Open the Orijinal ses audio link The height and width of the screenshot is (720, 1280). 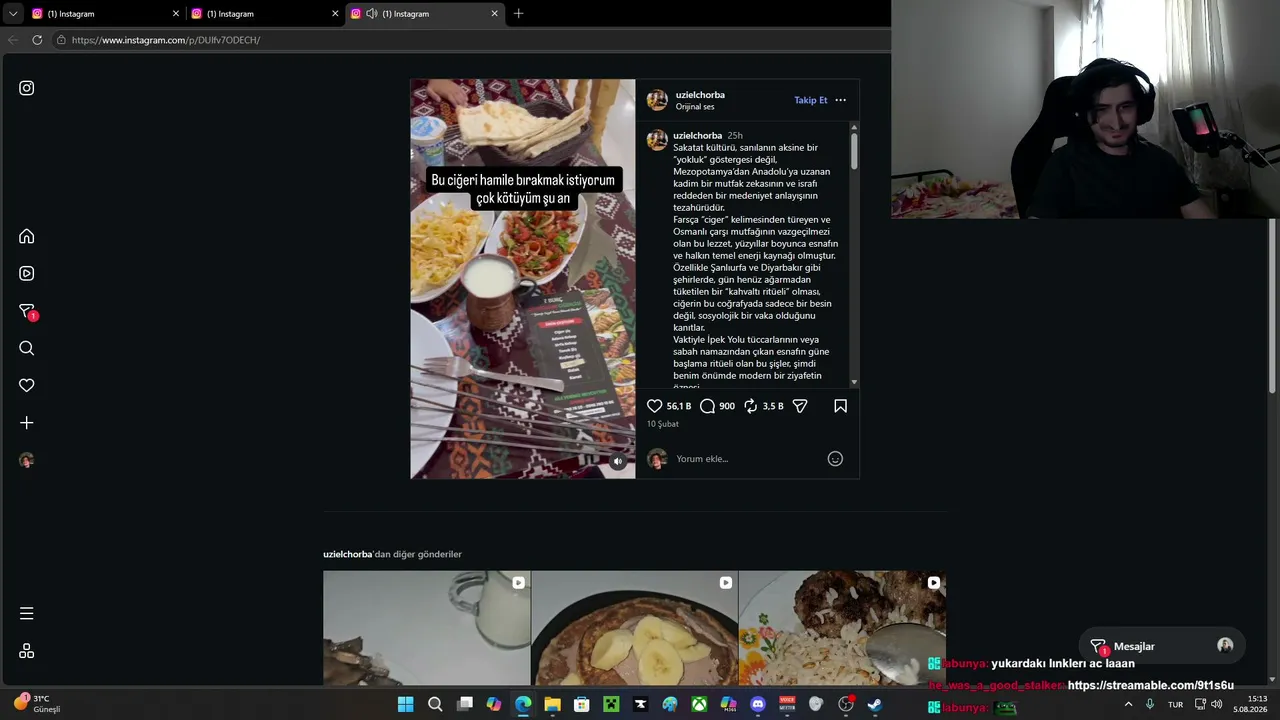point(695,107)
